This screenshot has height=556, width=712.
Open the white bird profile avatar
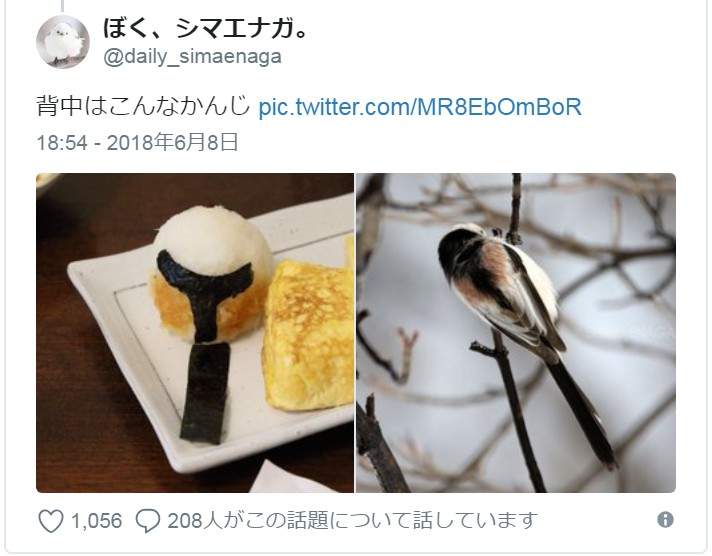tap(63, 41)
